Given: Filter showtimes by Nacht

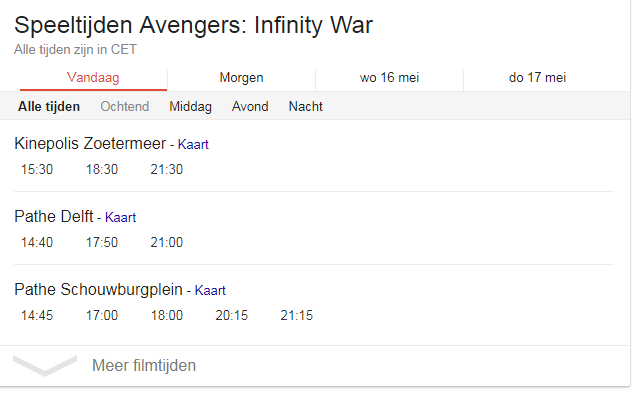Looking at the screenshot, I should tap(306, 106).
